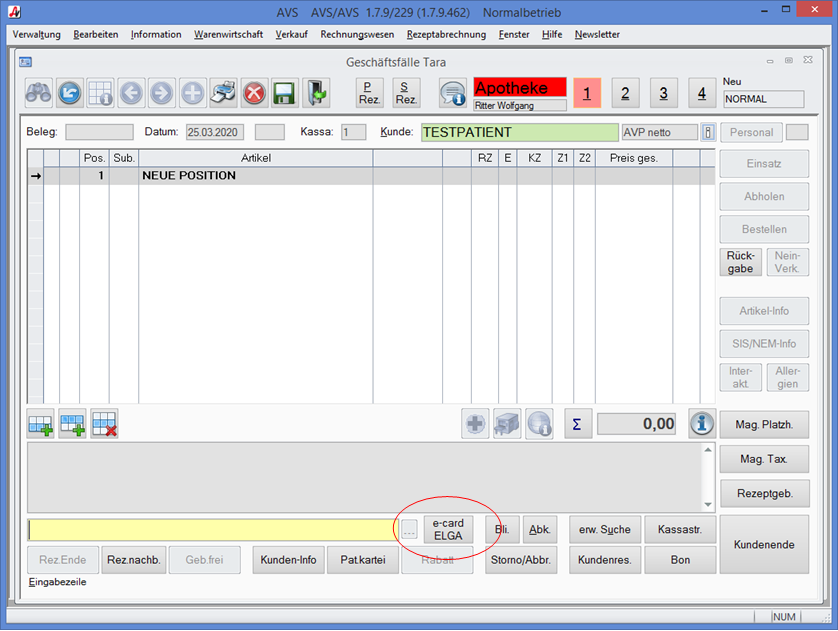This screenshot has height=631, width=838.
Task: Click the blue info icon beside total
Action: pyautogui.click(x=702, y=424)
